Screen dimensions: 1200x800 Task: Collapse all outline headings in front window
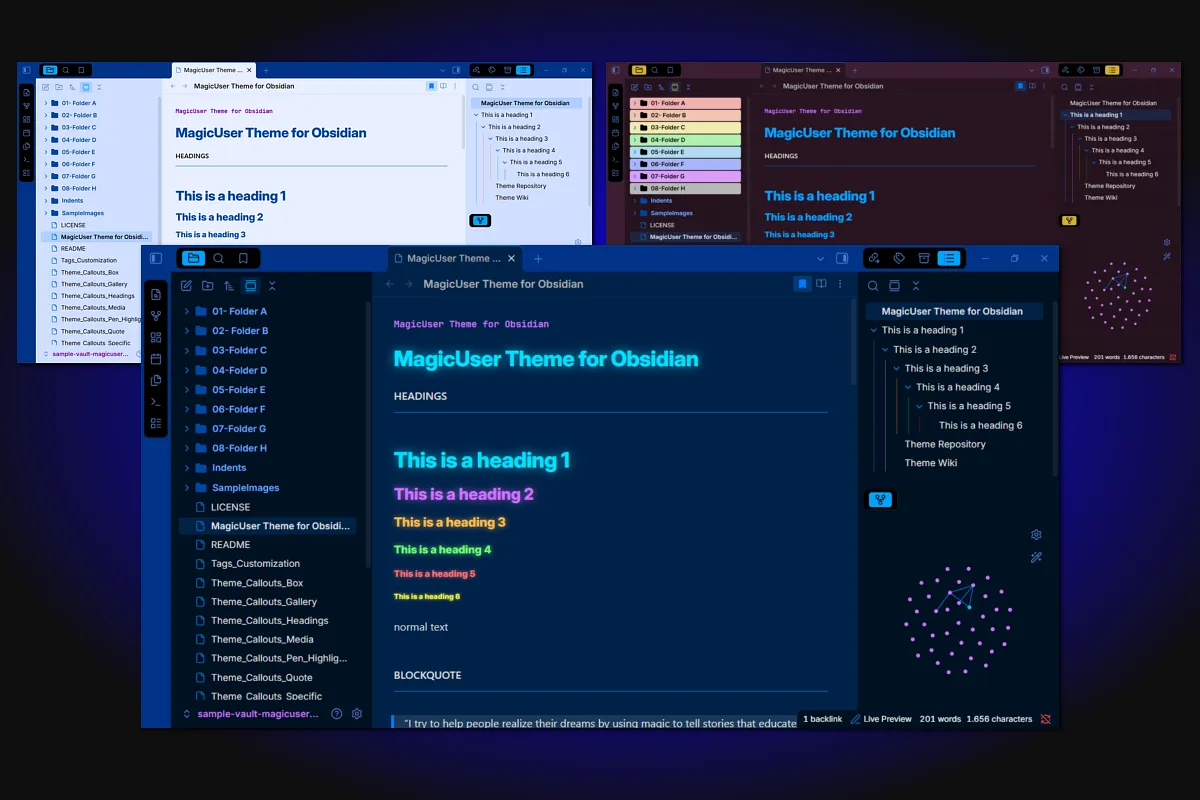(x=916, y=286)
